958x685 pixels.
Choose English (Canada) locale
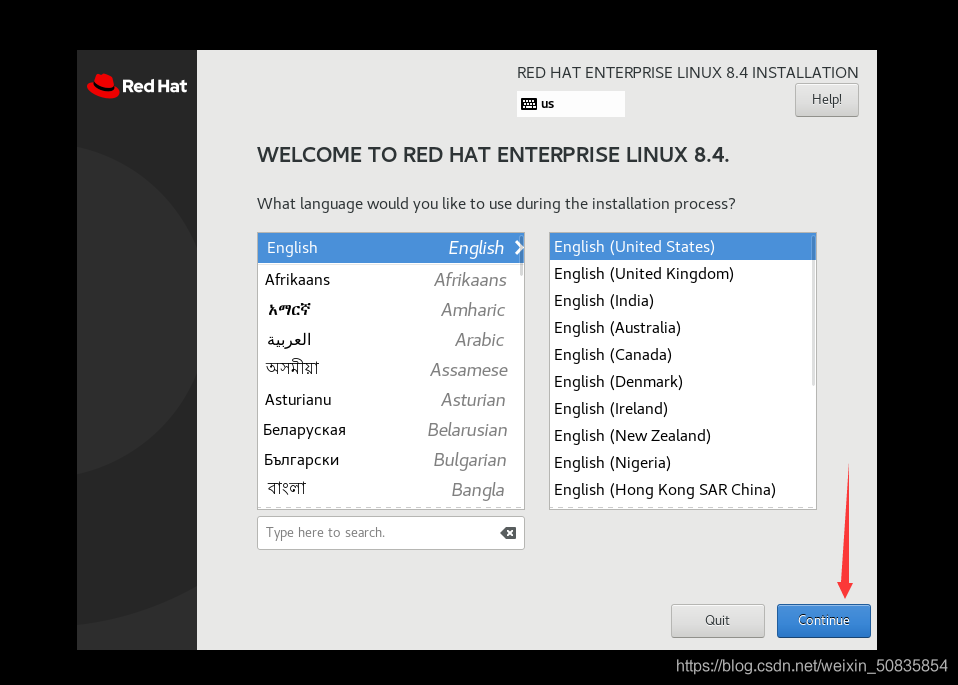click(x=681, y=354)
